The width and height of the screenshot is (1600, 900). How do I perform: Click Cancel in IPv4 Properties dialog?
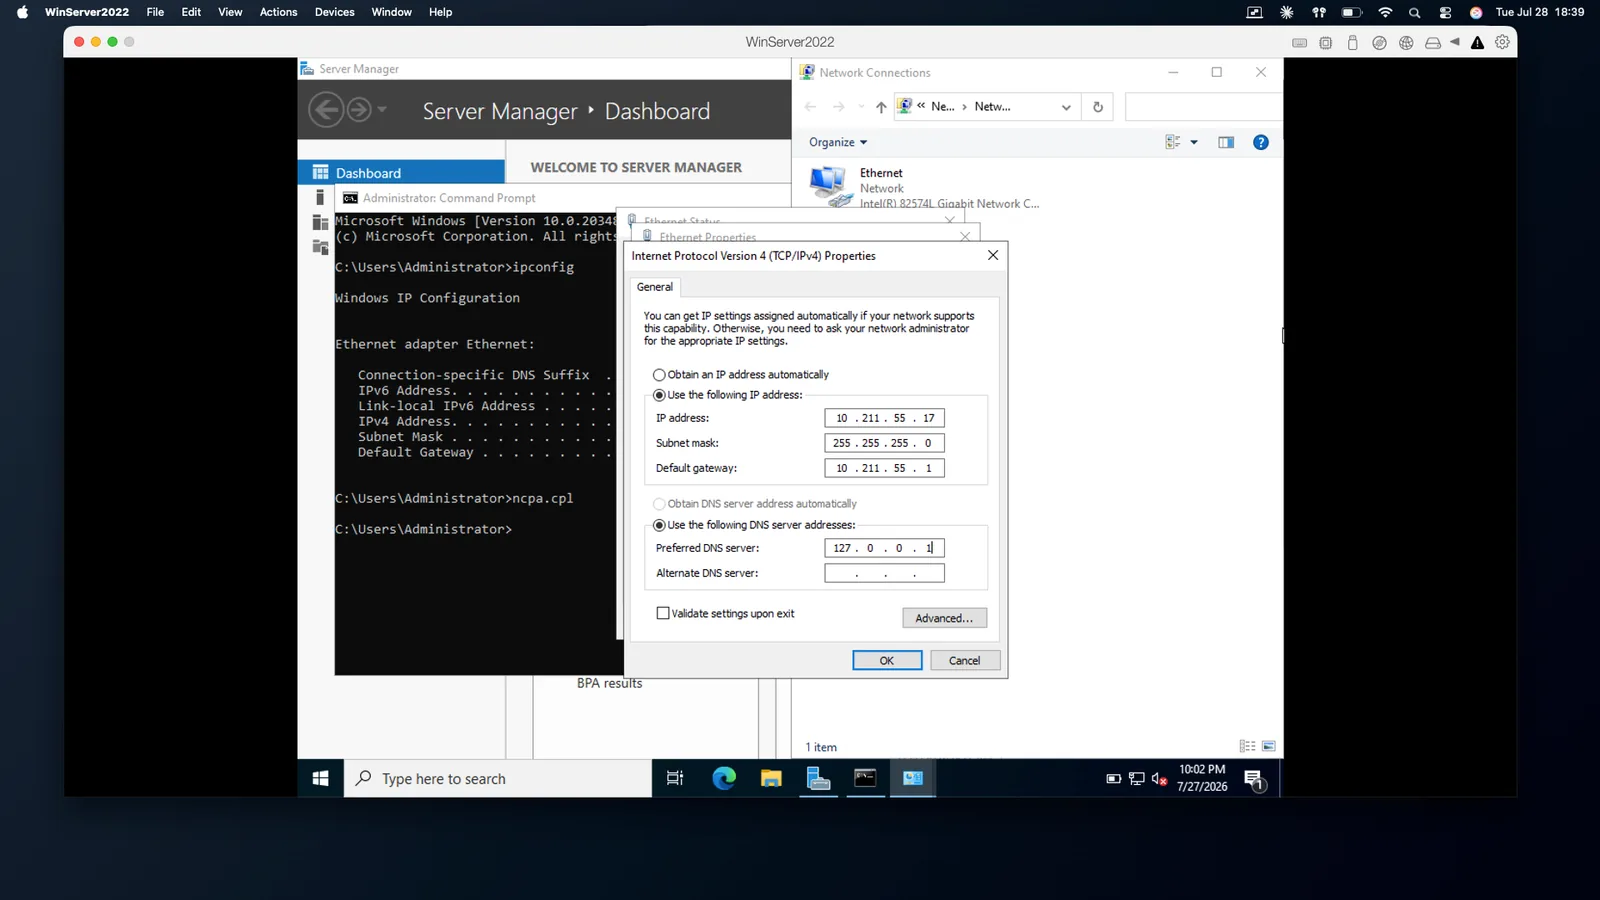(964, 660)
